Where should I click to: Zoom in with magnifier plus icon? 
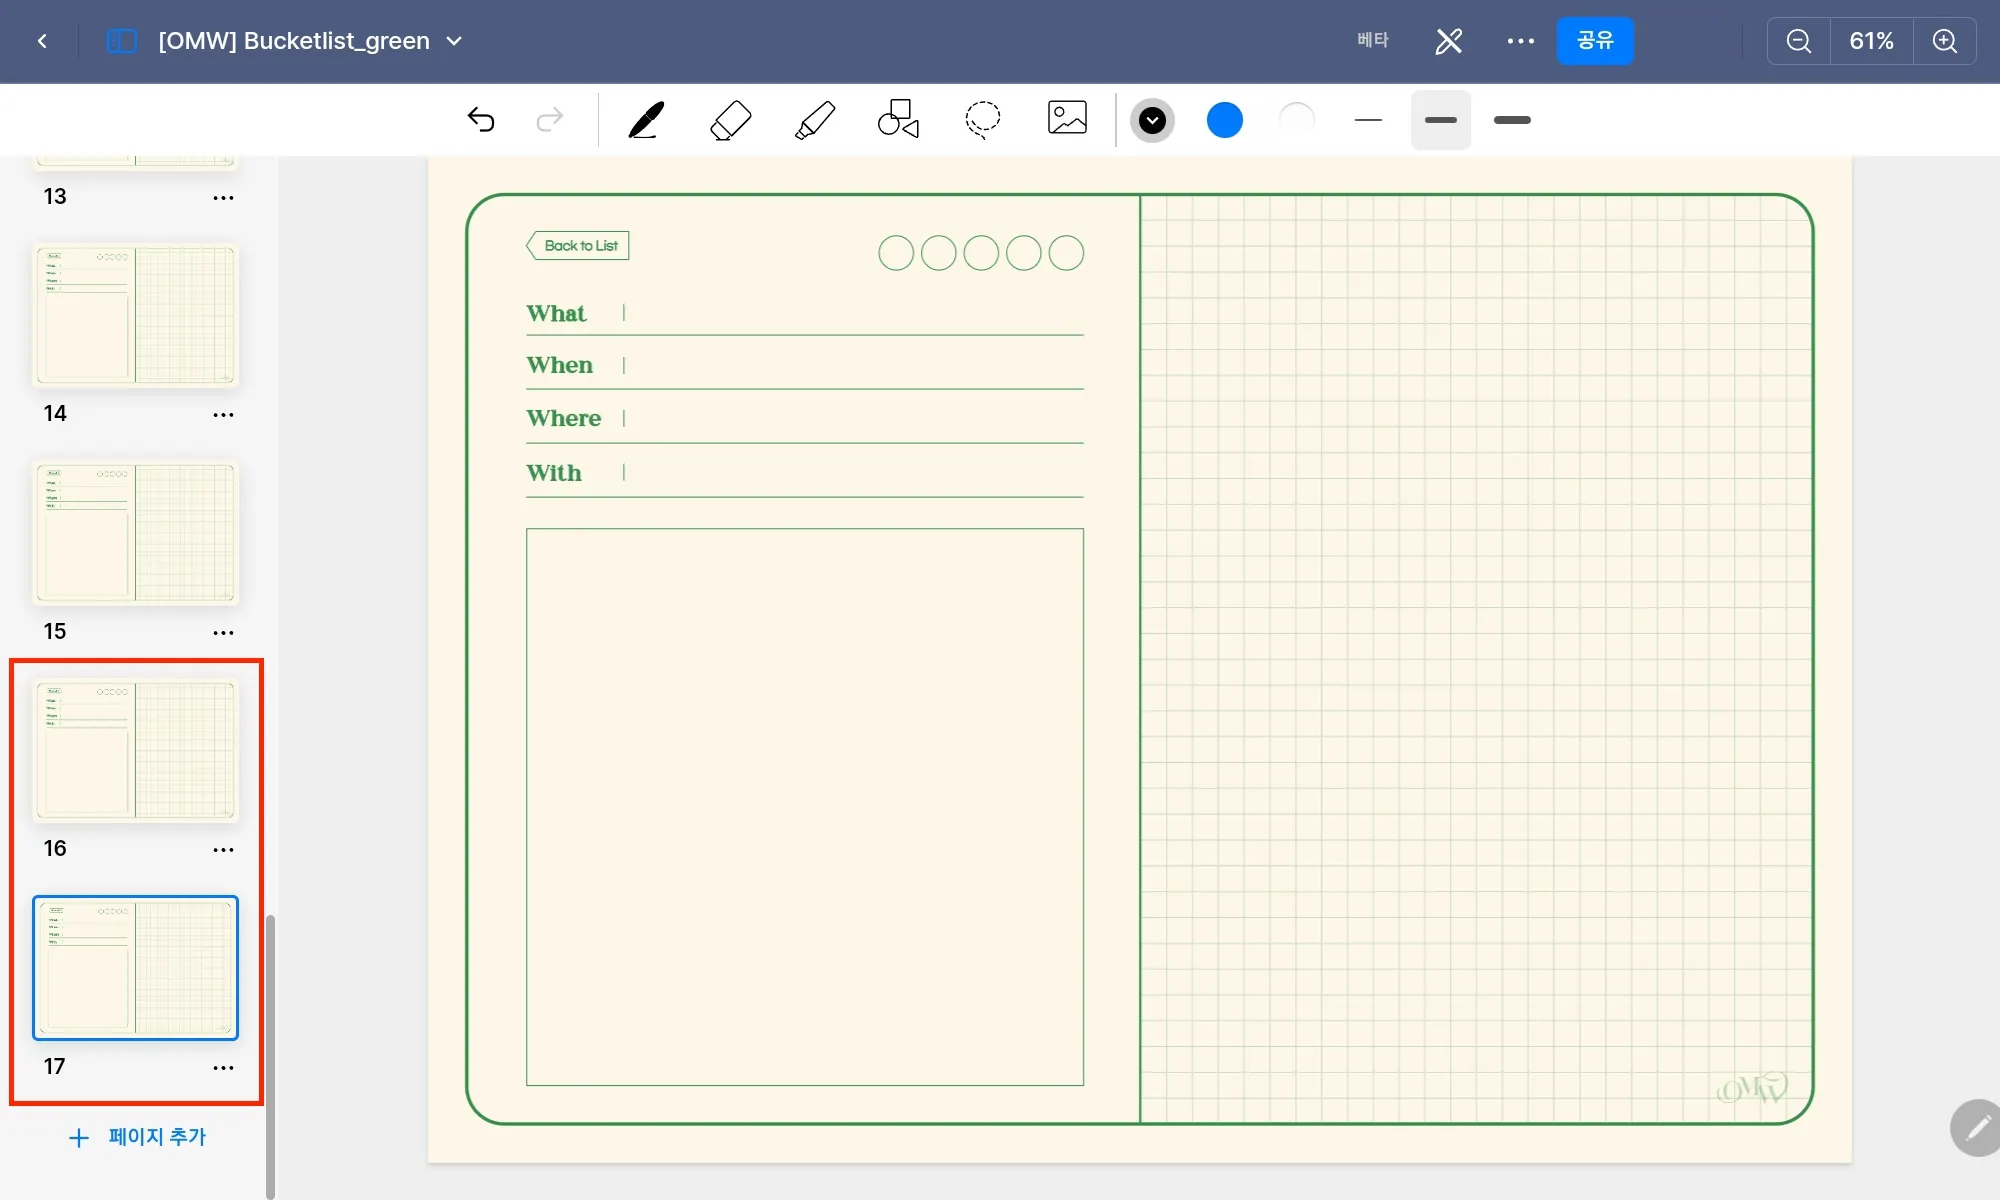(x=1944, y=41)
